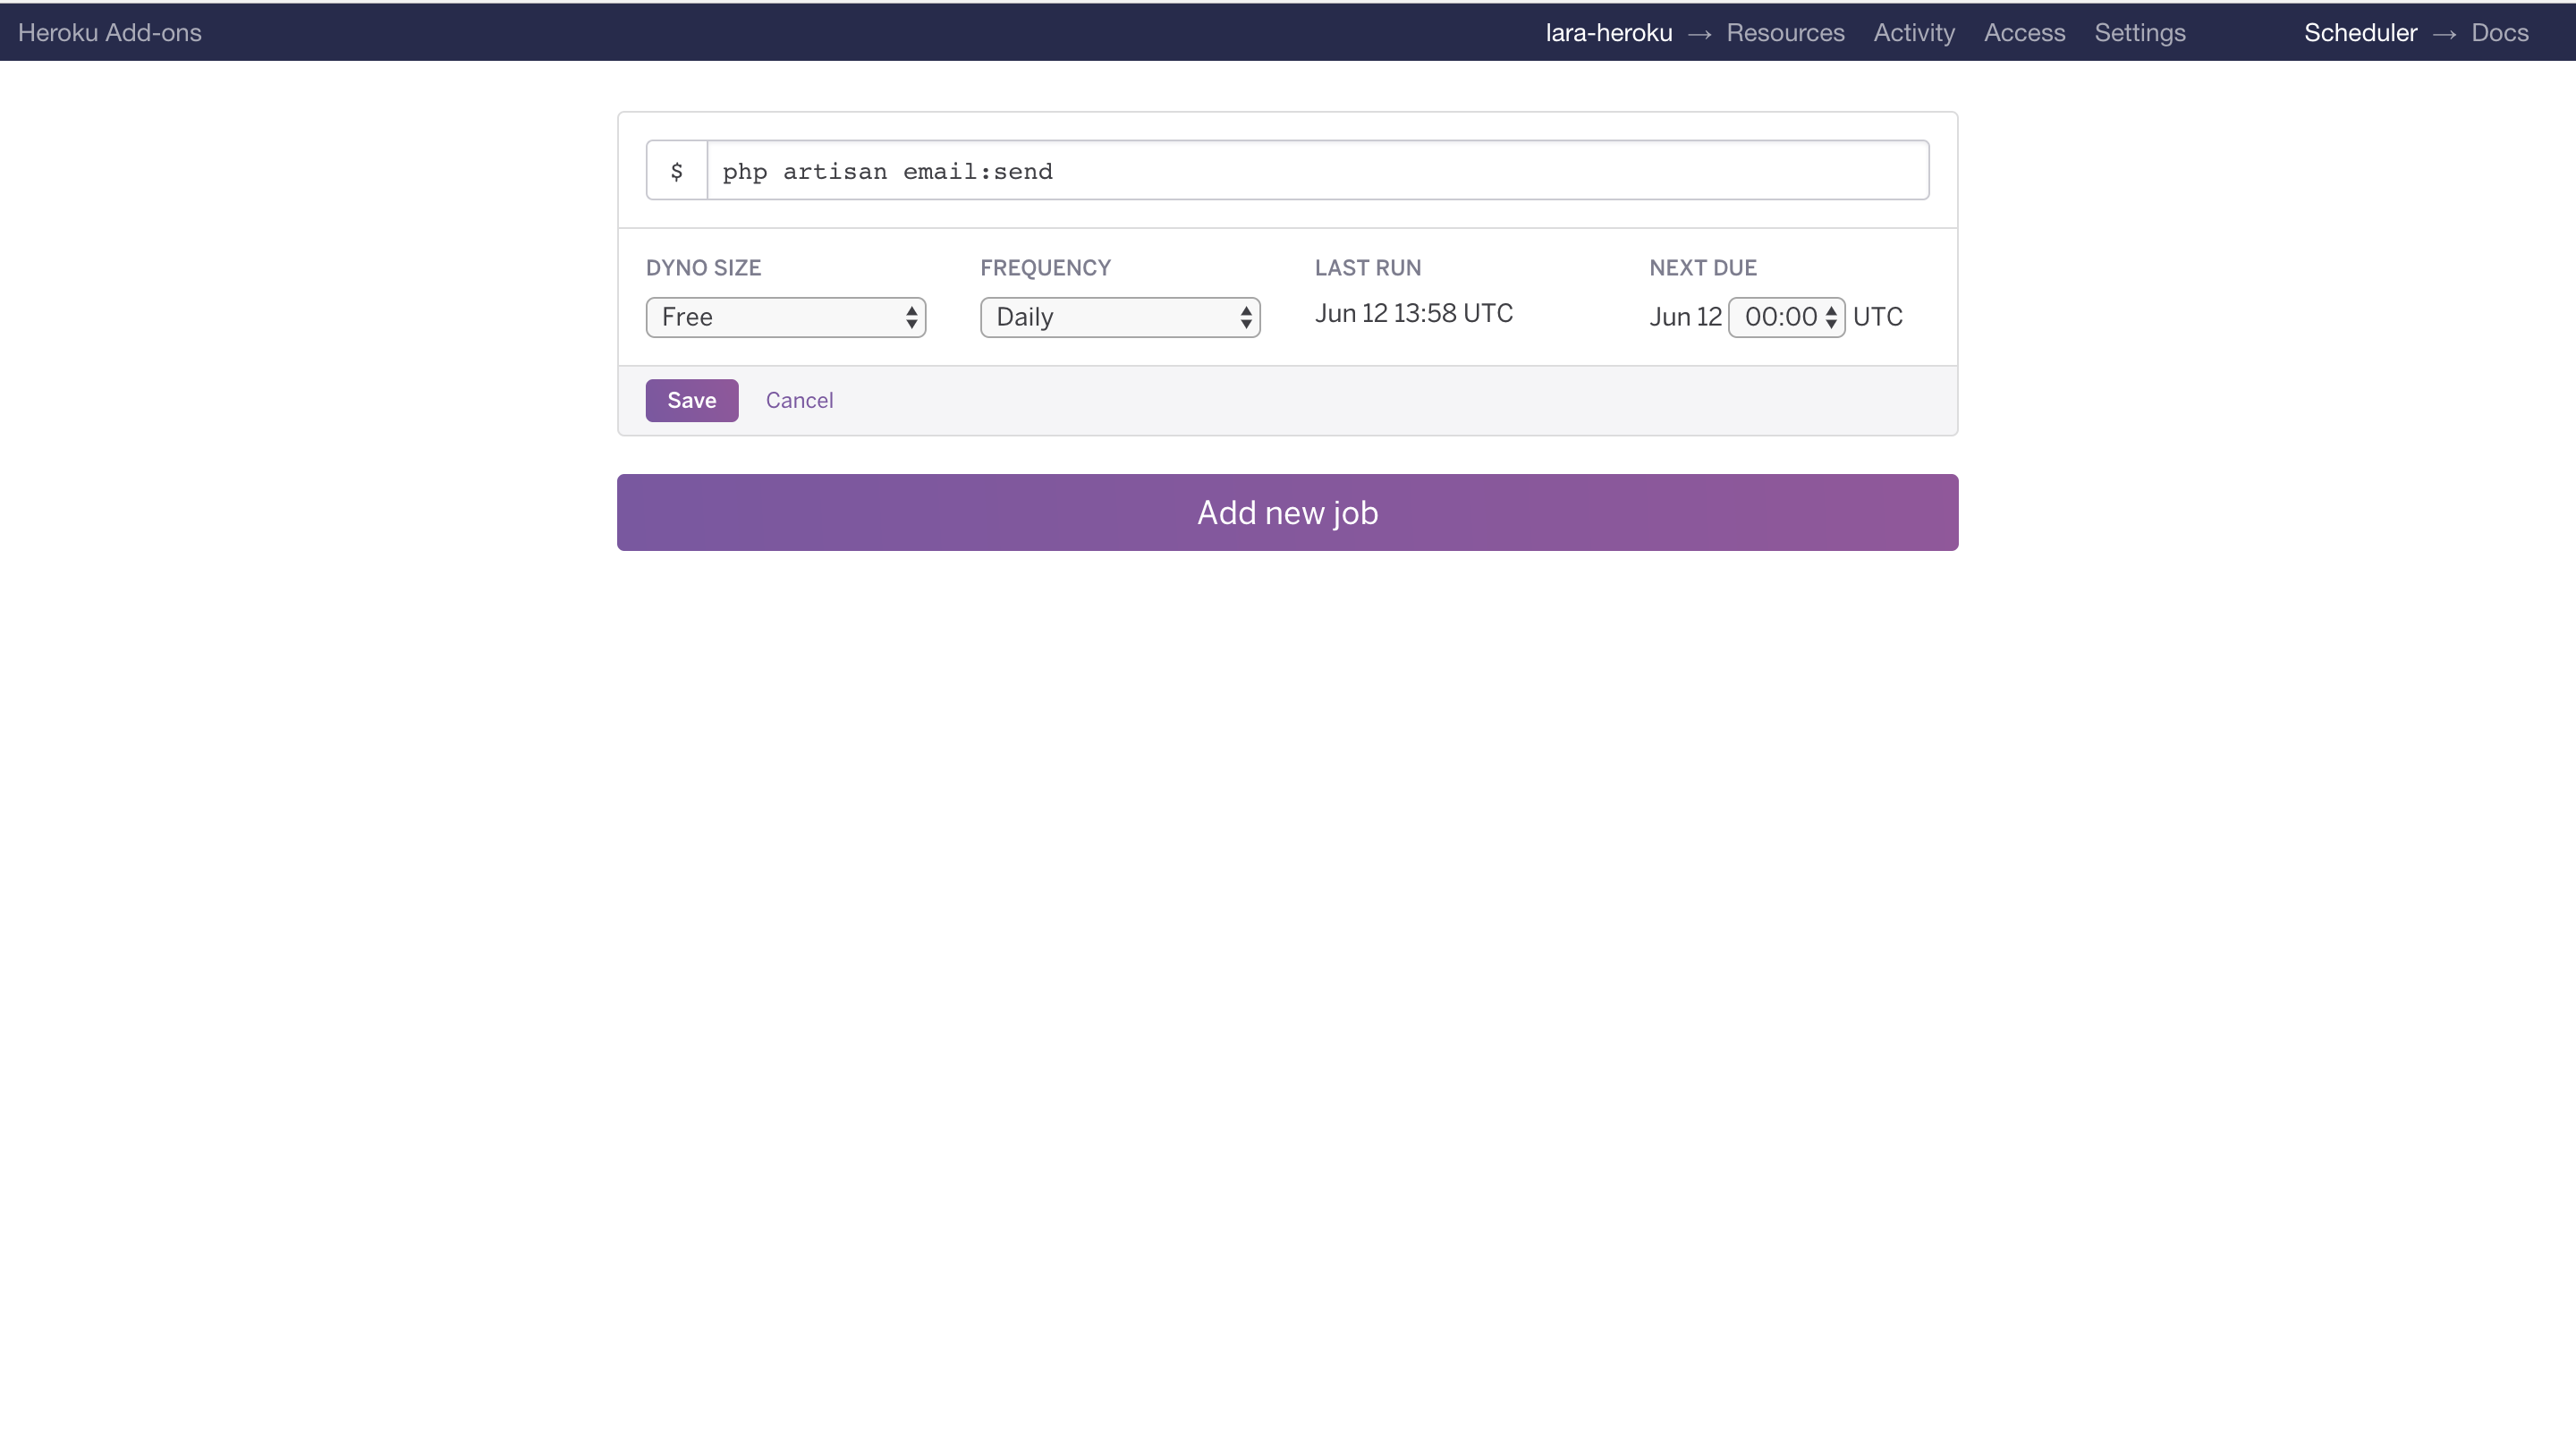Open the Activity tab
2576x1440 pixels.
point(1913,33)
